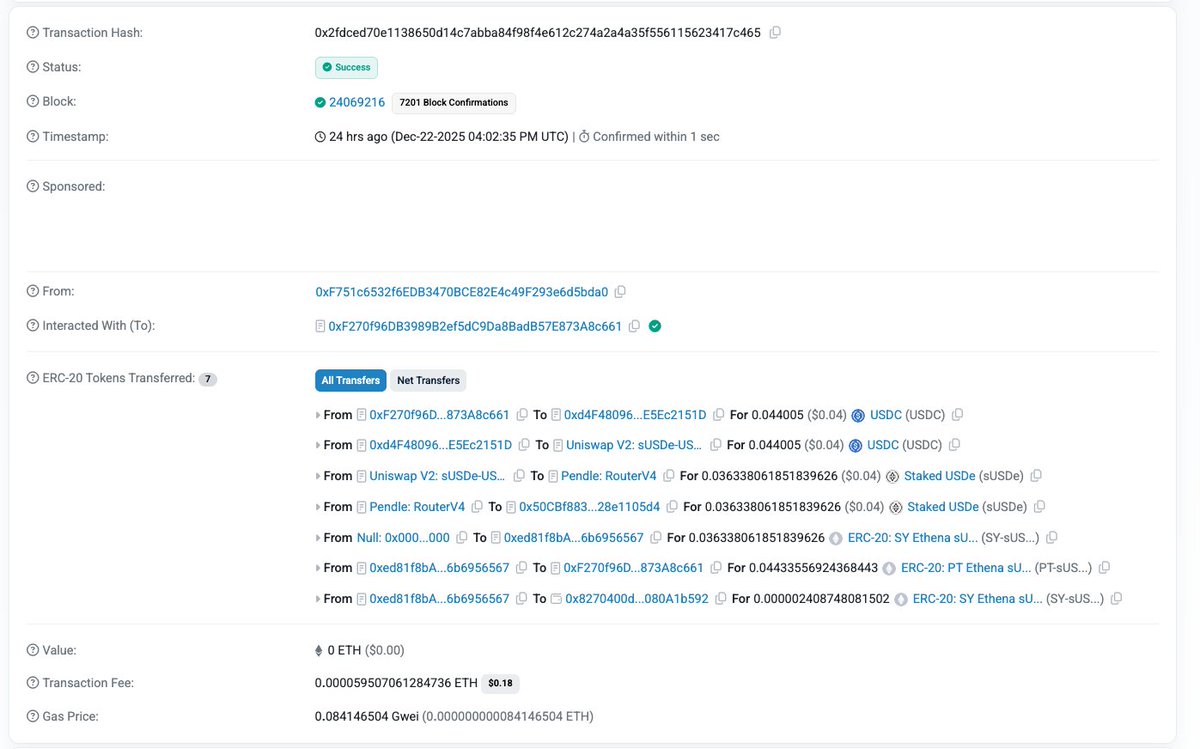
Task: Click USDC token logo in transfer to Uniswap V2
Action: [x=855, y=445]
